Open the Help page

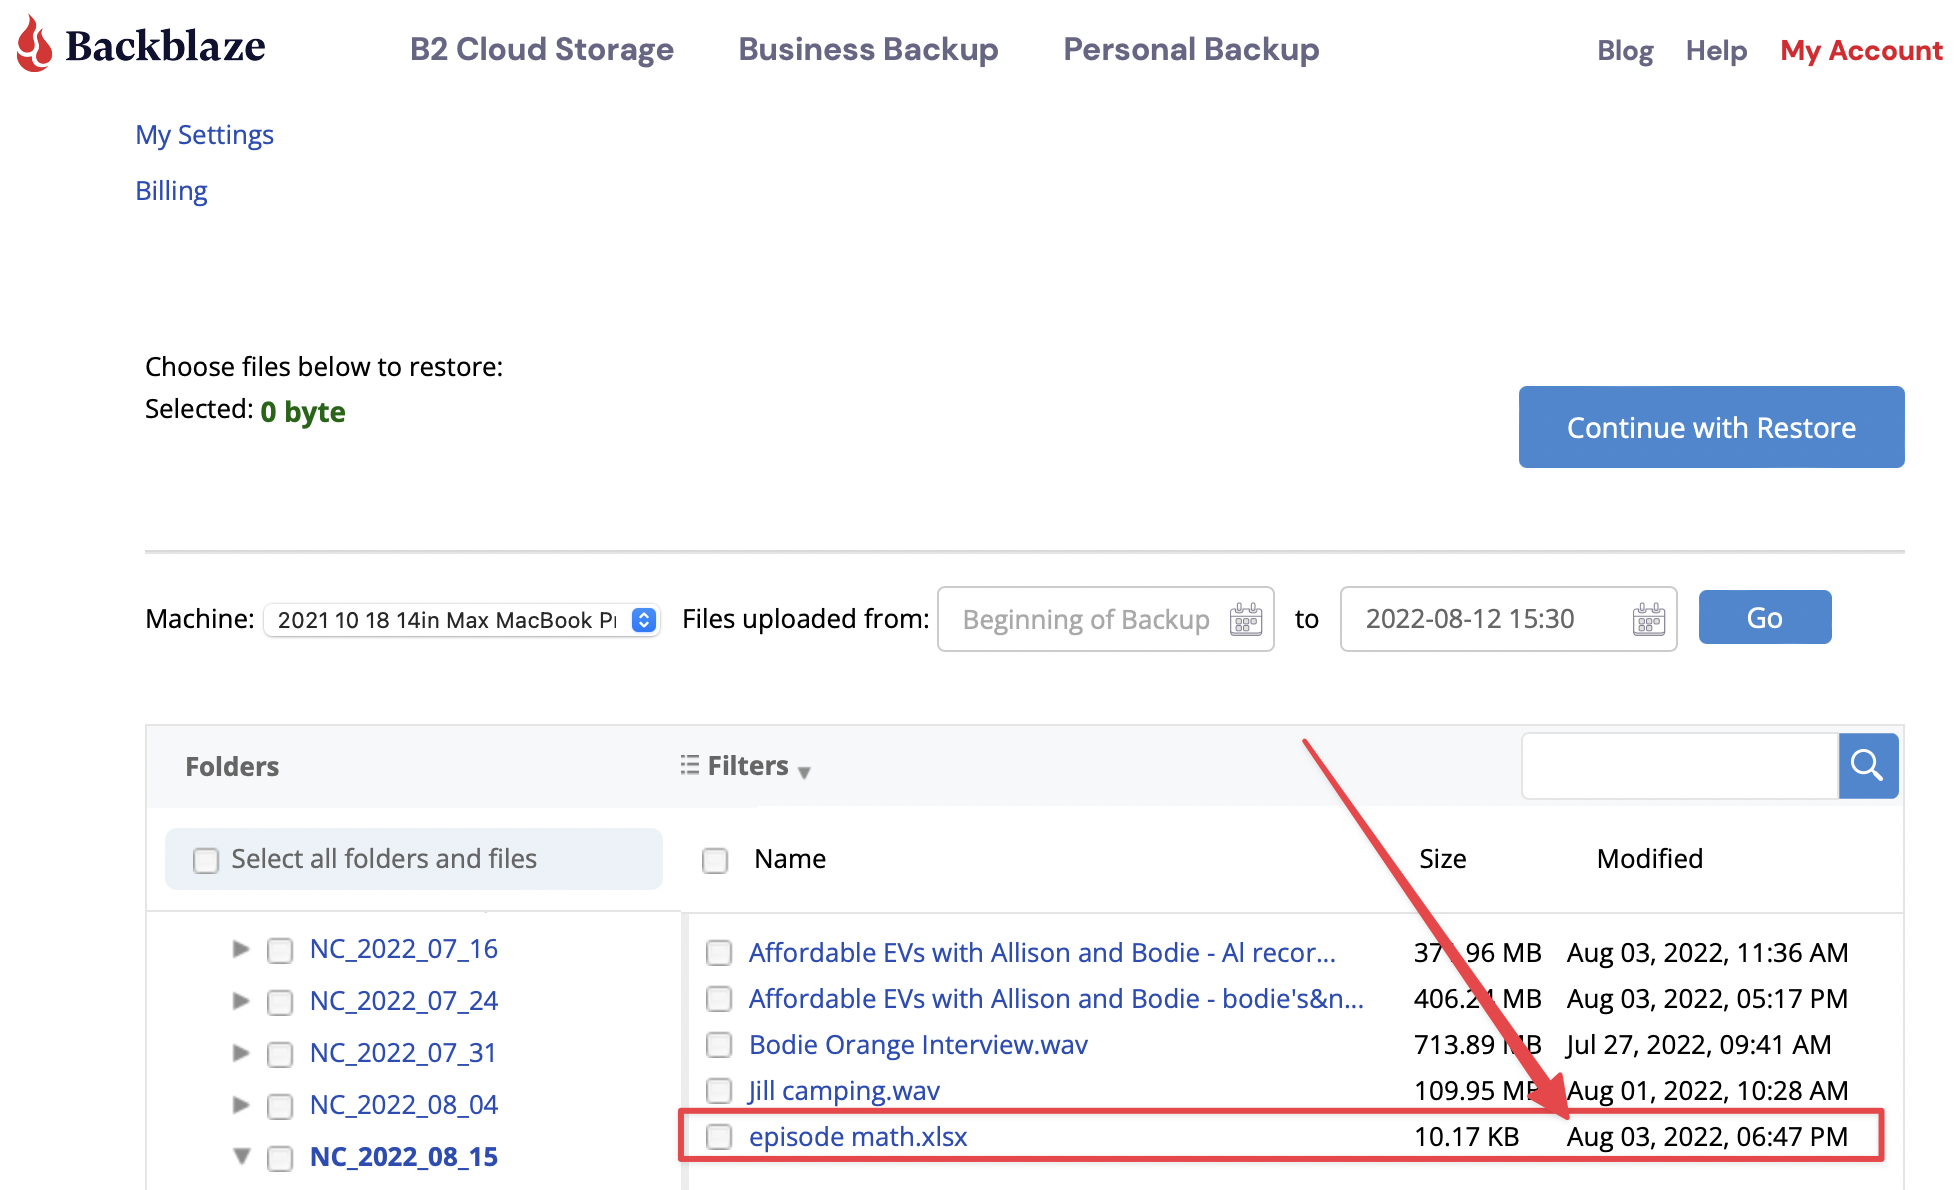1716,50
